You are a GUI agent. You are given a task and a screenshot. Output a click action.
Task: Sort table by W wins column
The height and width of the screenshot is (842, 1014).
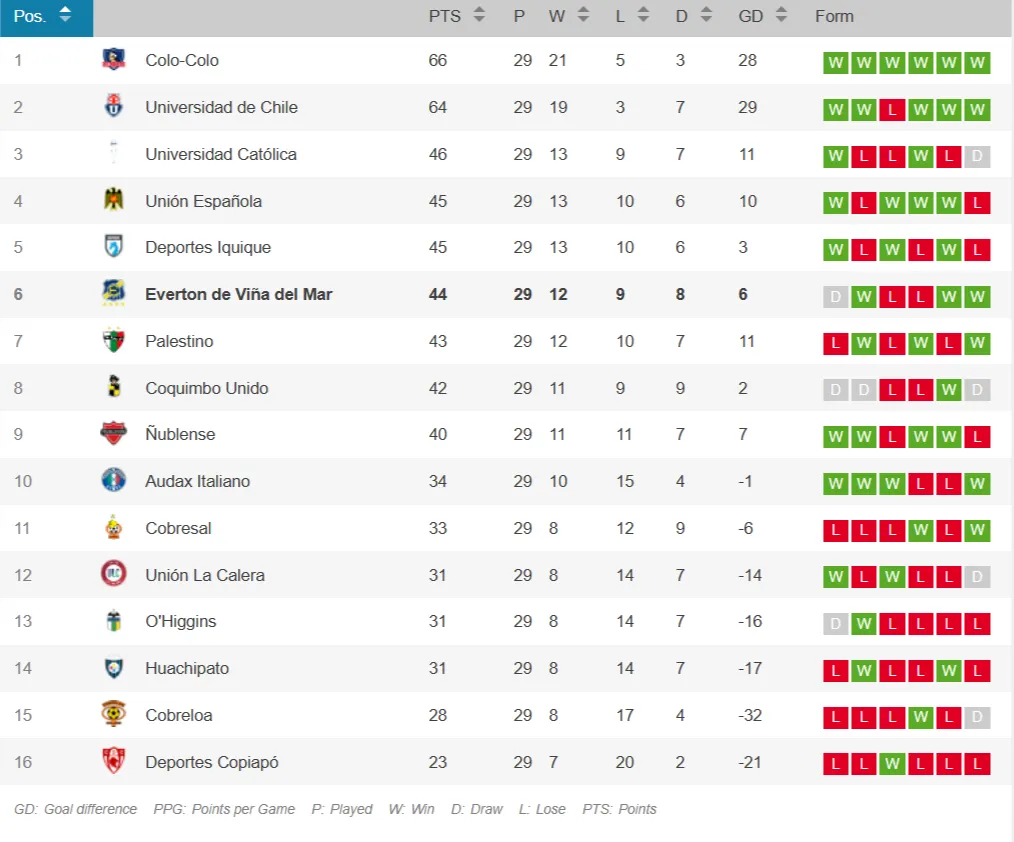point(583,15)
